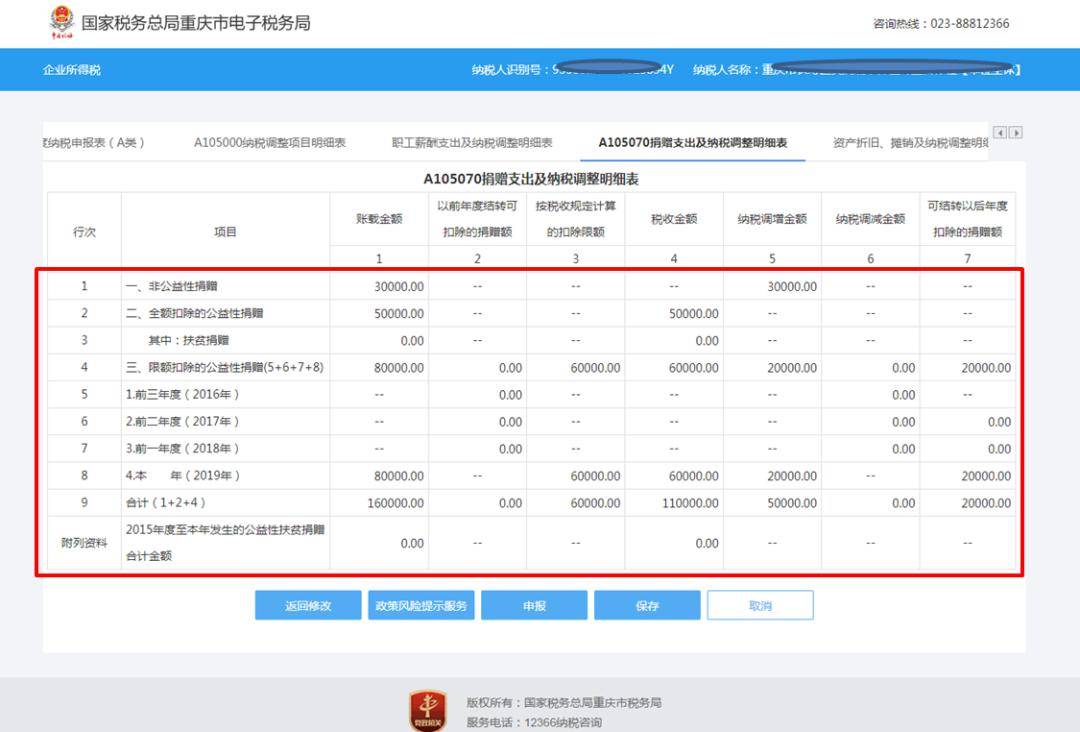Submit the form with 申报 button
1080x732 pixels.
534,606
